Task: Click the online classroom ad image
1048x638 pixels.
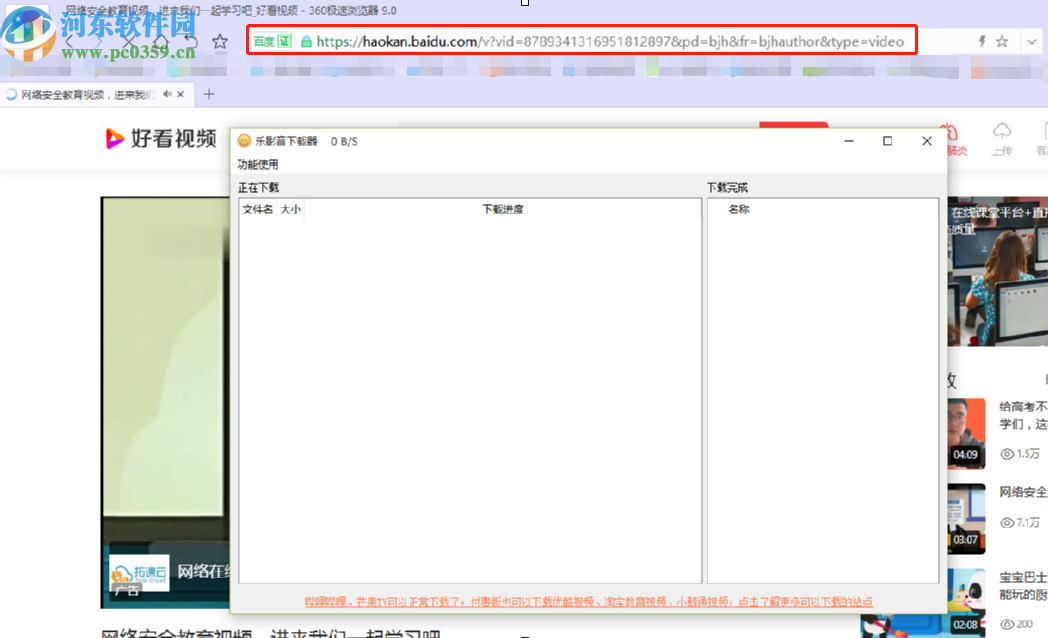Action: coord(997,271)
